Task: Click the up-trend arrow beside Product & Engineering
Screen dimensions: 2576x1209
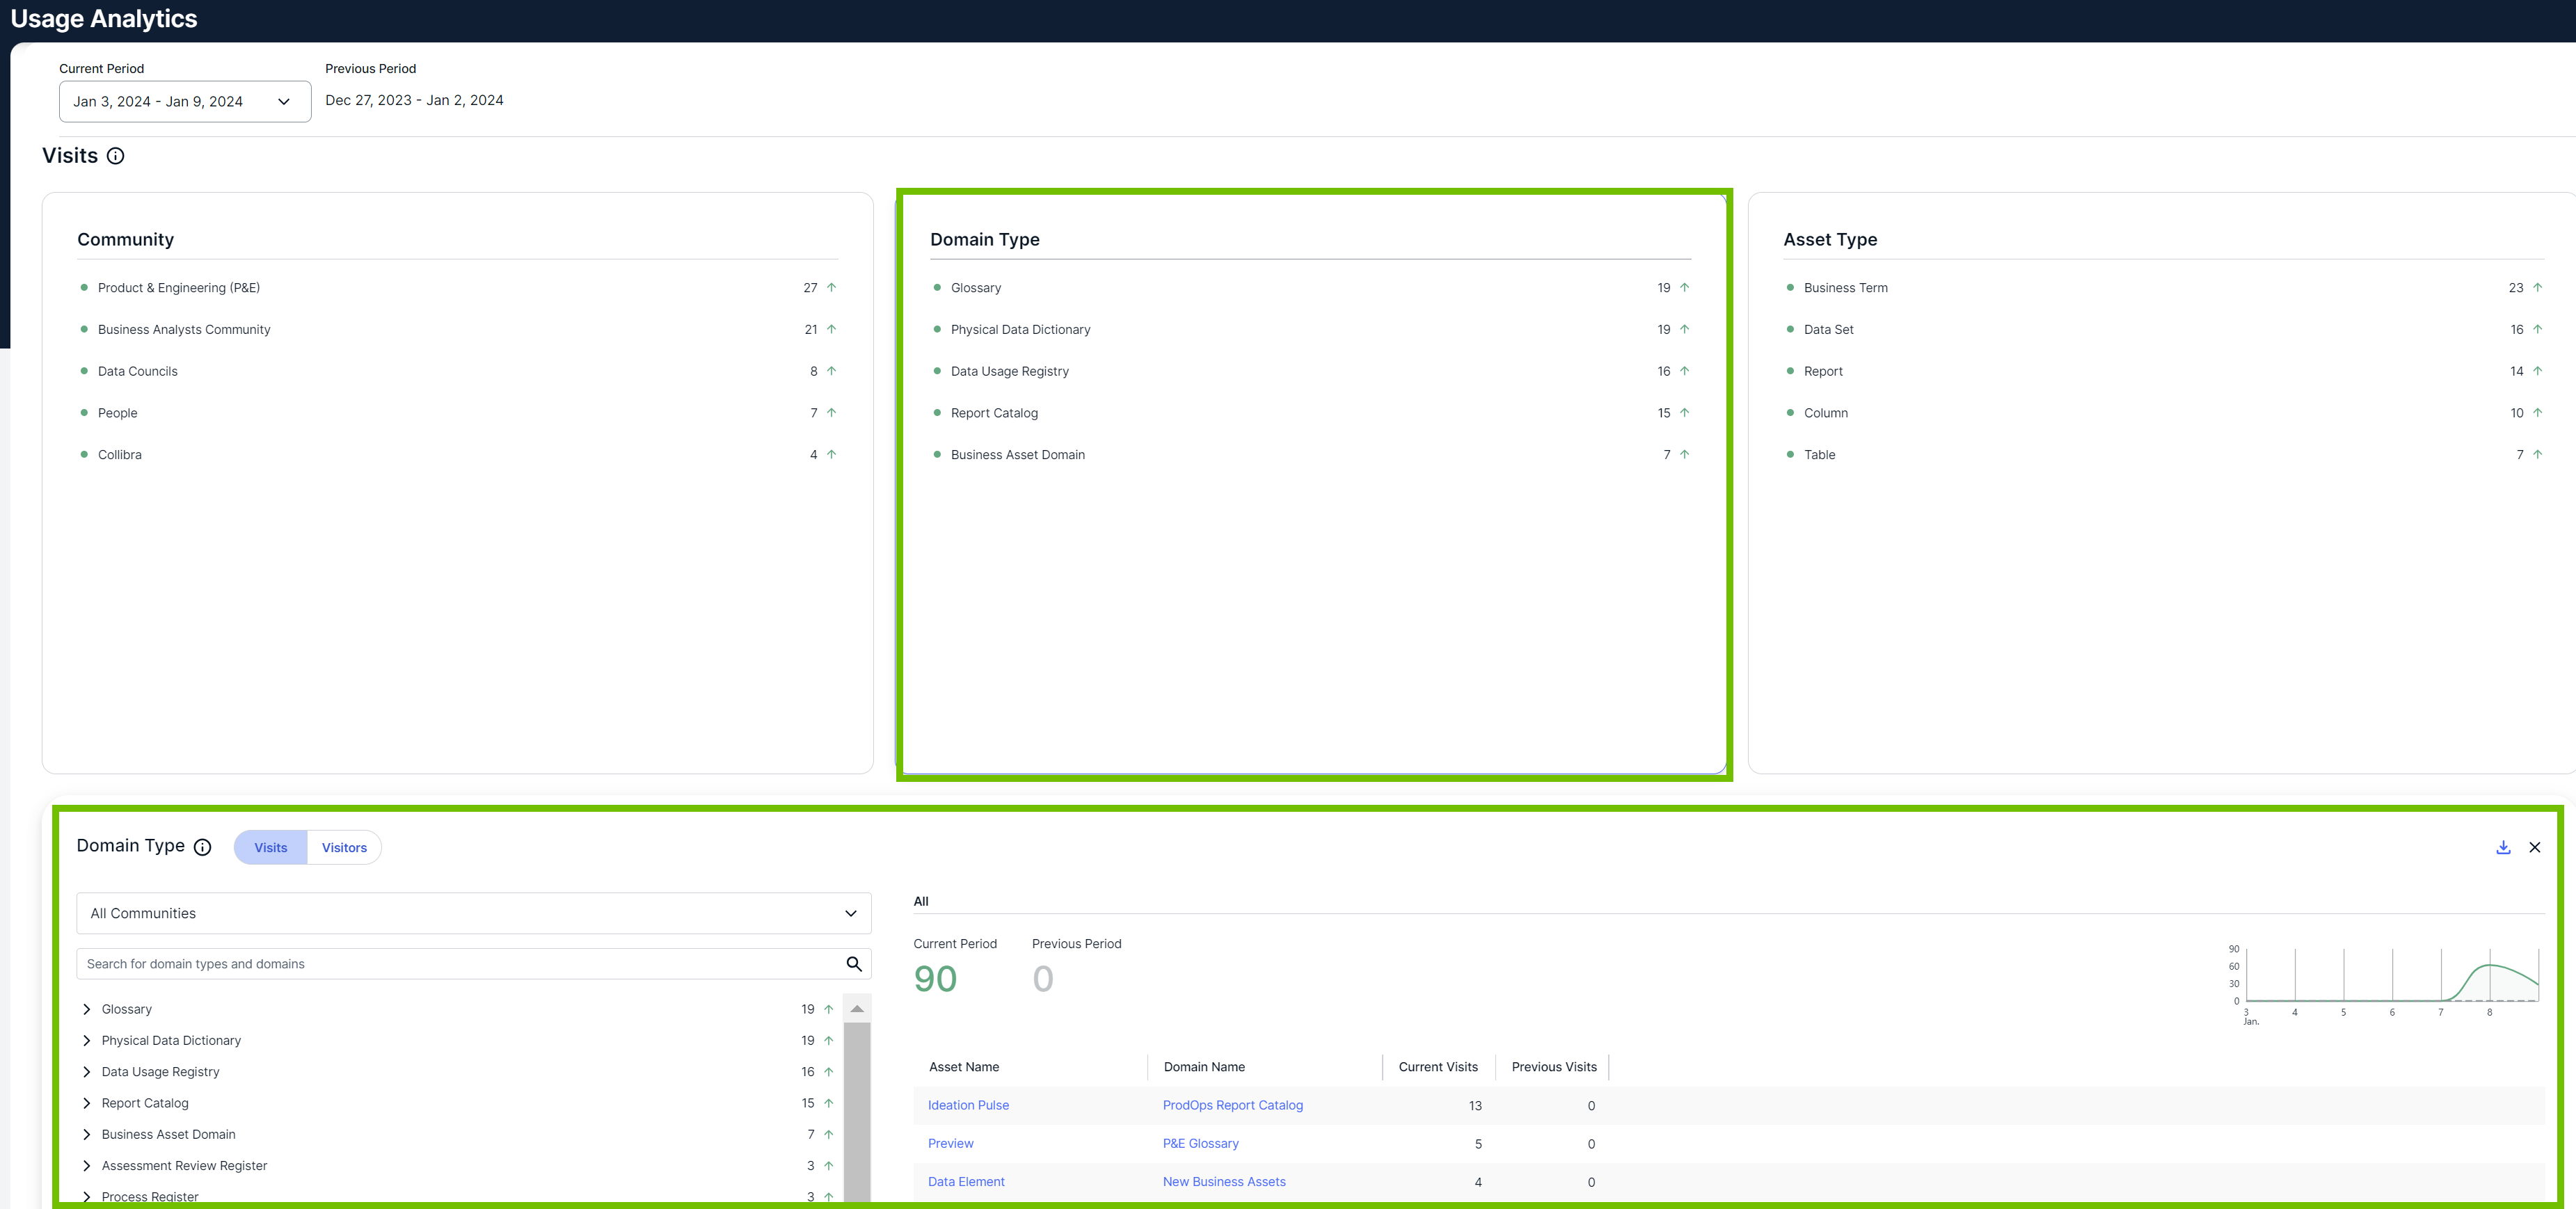Action: (831, 288)
